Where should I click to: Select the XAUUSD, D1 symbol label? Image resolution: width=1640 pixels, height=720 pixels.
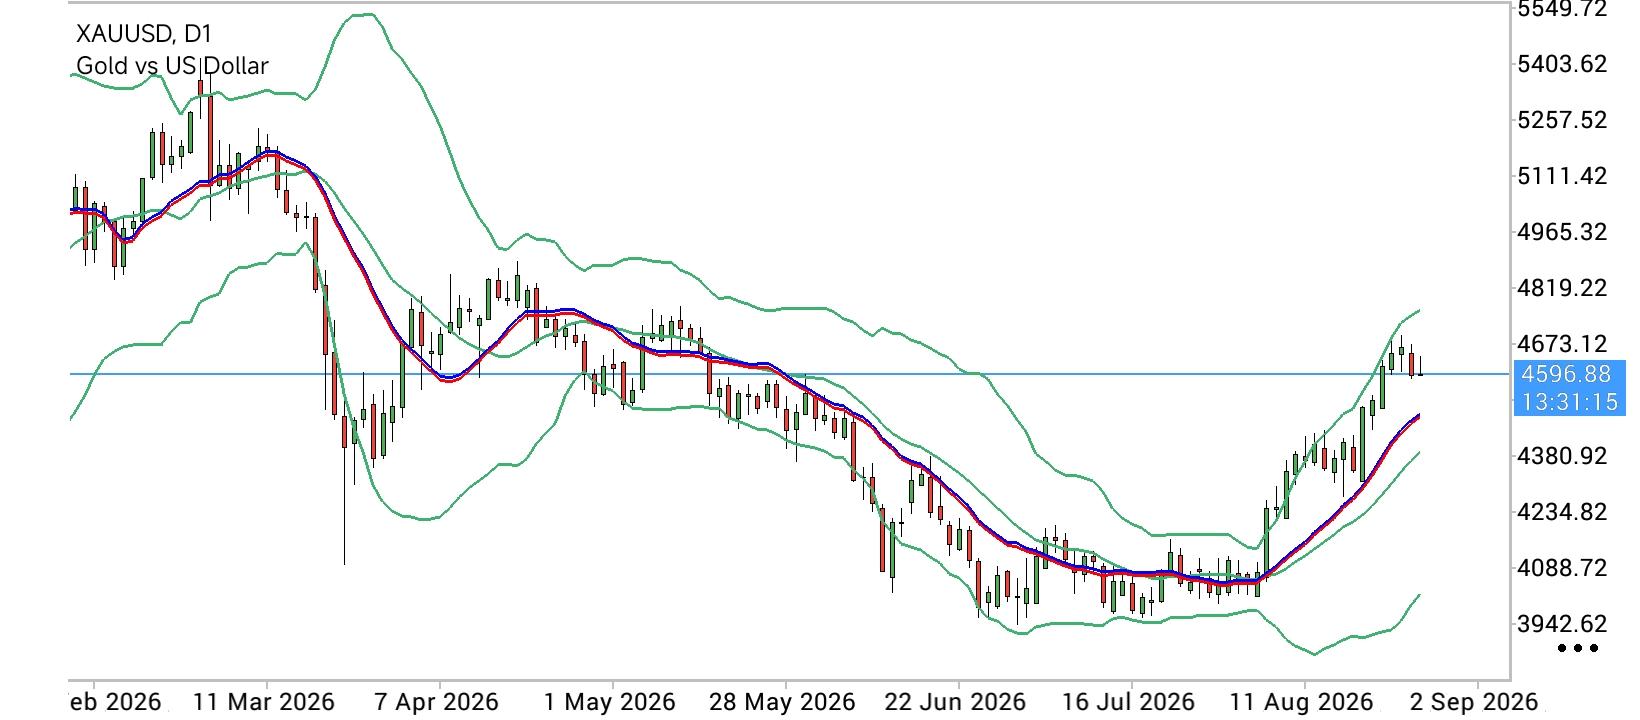(x=144, y=34)
